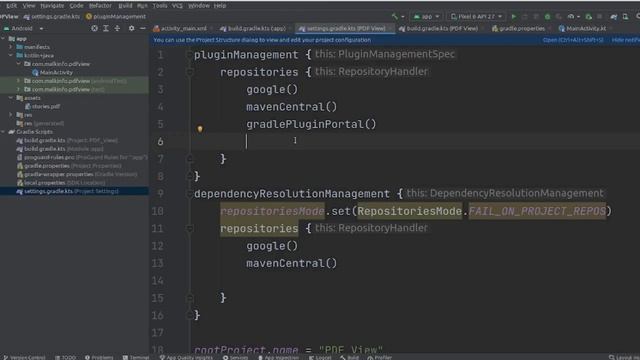Open Version Control tool window
Viewport: 640px width, 360px height.
click(24, 357)
